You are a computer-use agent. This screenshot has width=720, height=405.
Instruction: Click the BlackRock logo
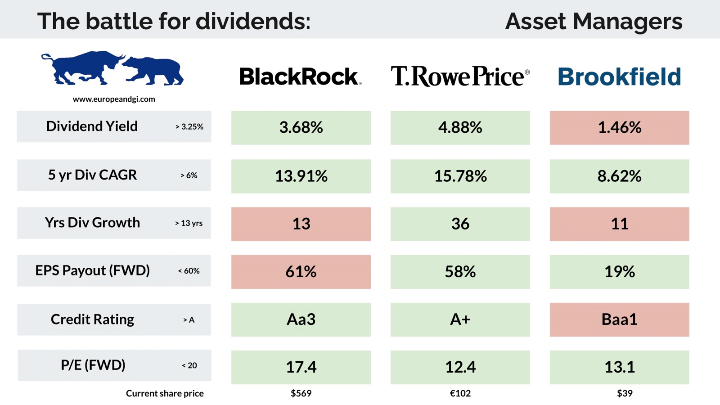301,76
